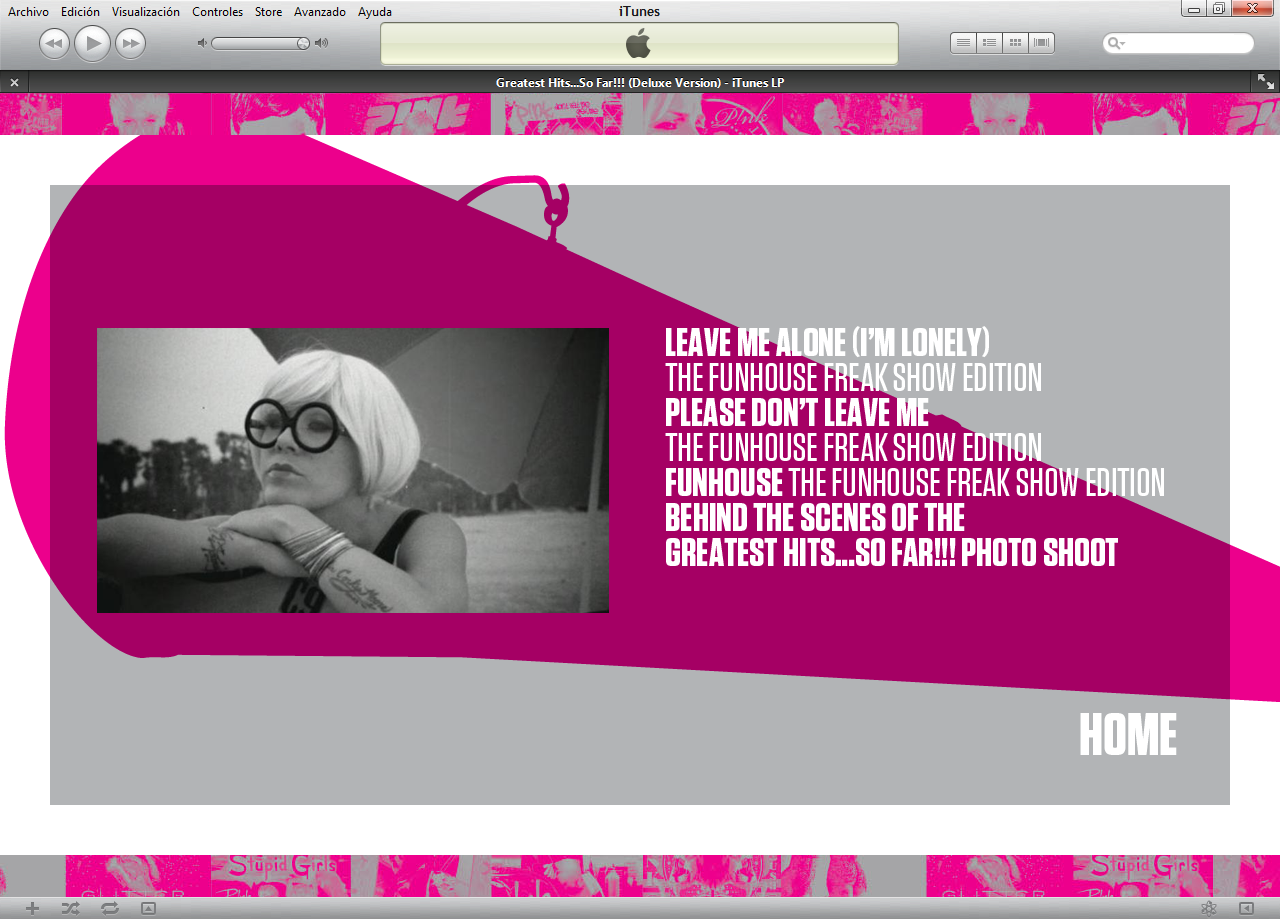
Task: Close the iTunes LP with X
Action: click(x=14, y=82)
